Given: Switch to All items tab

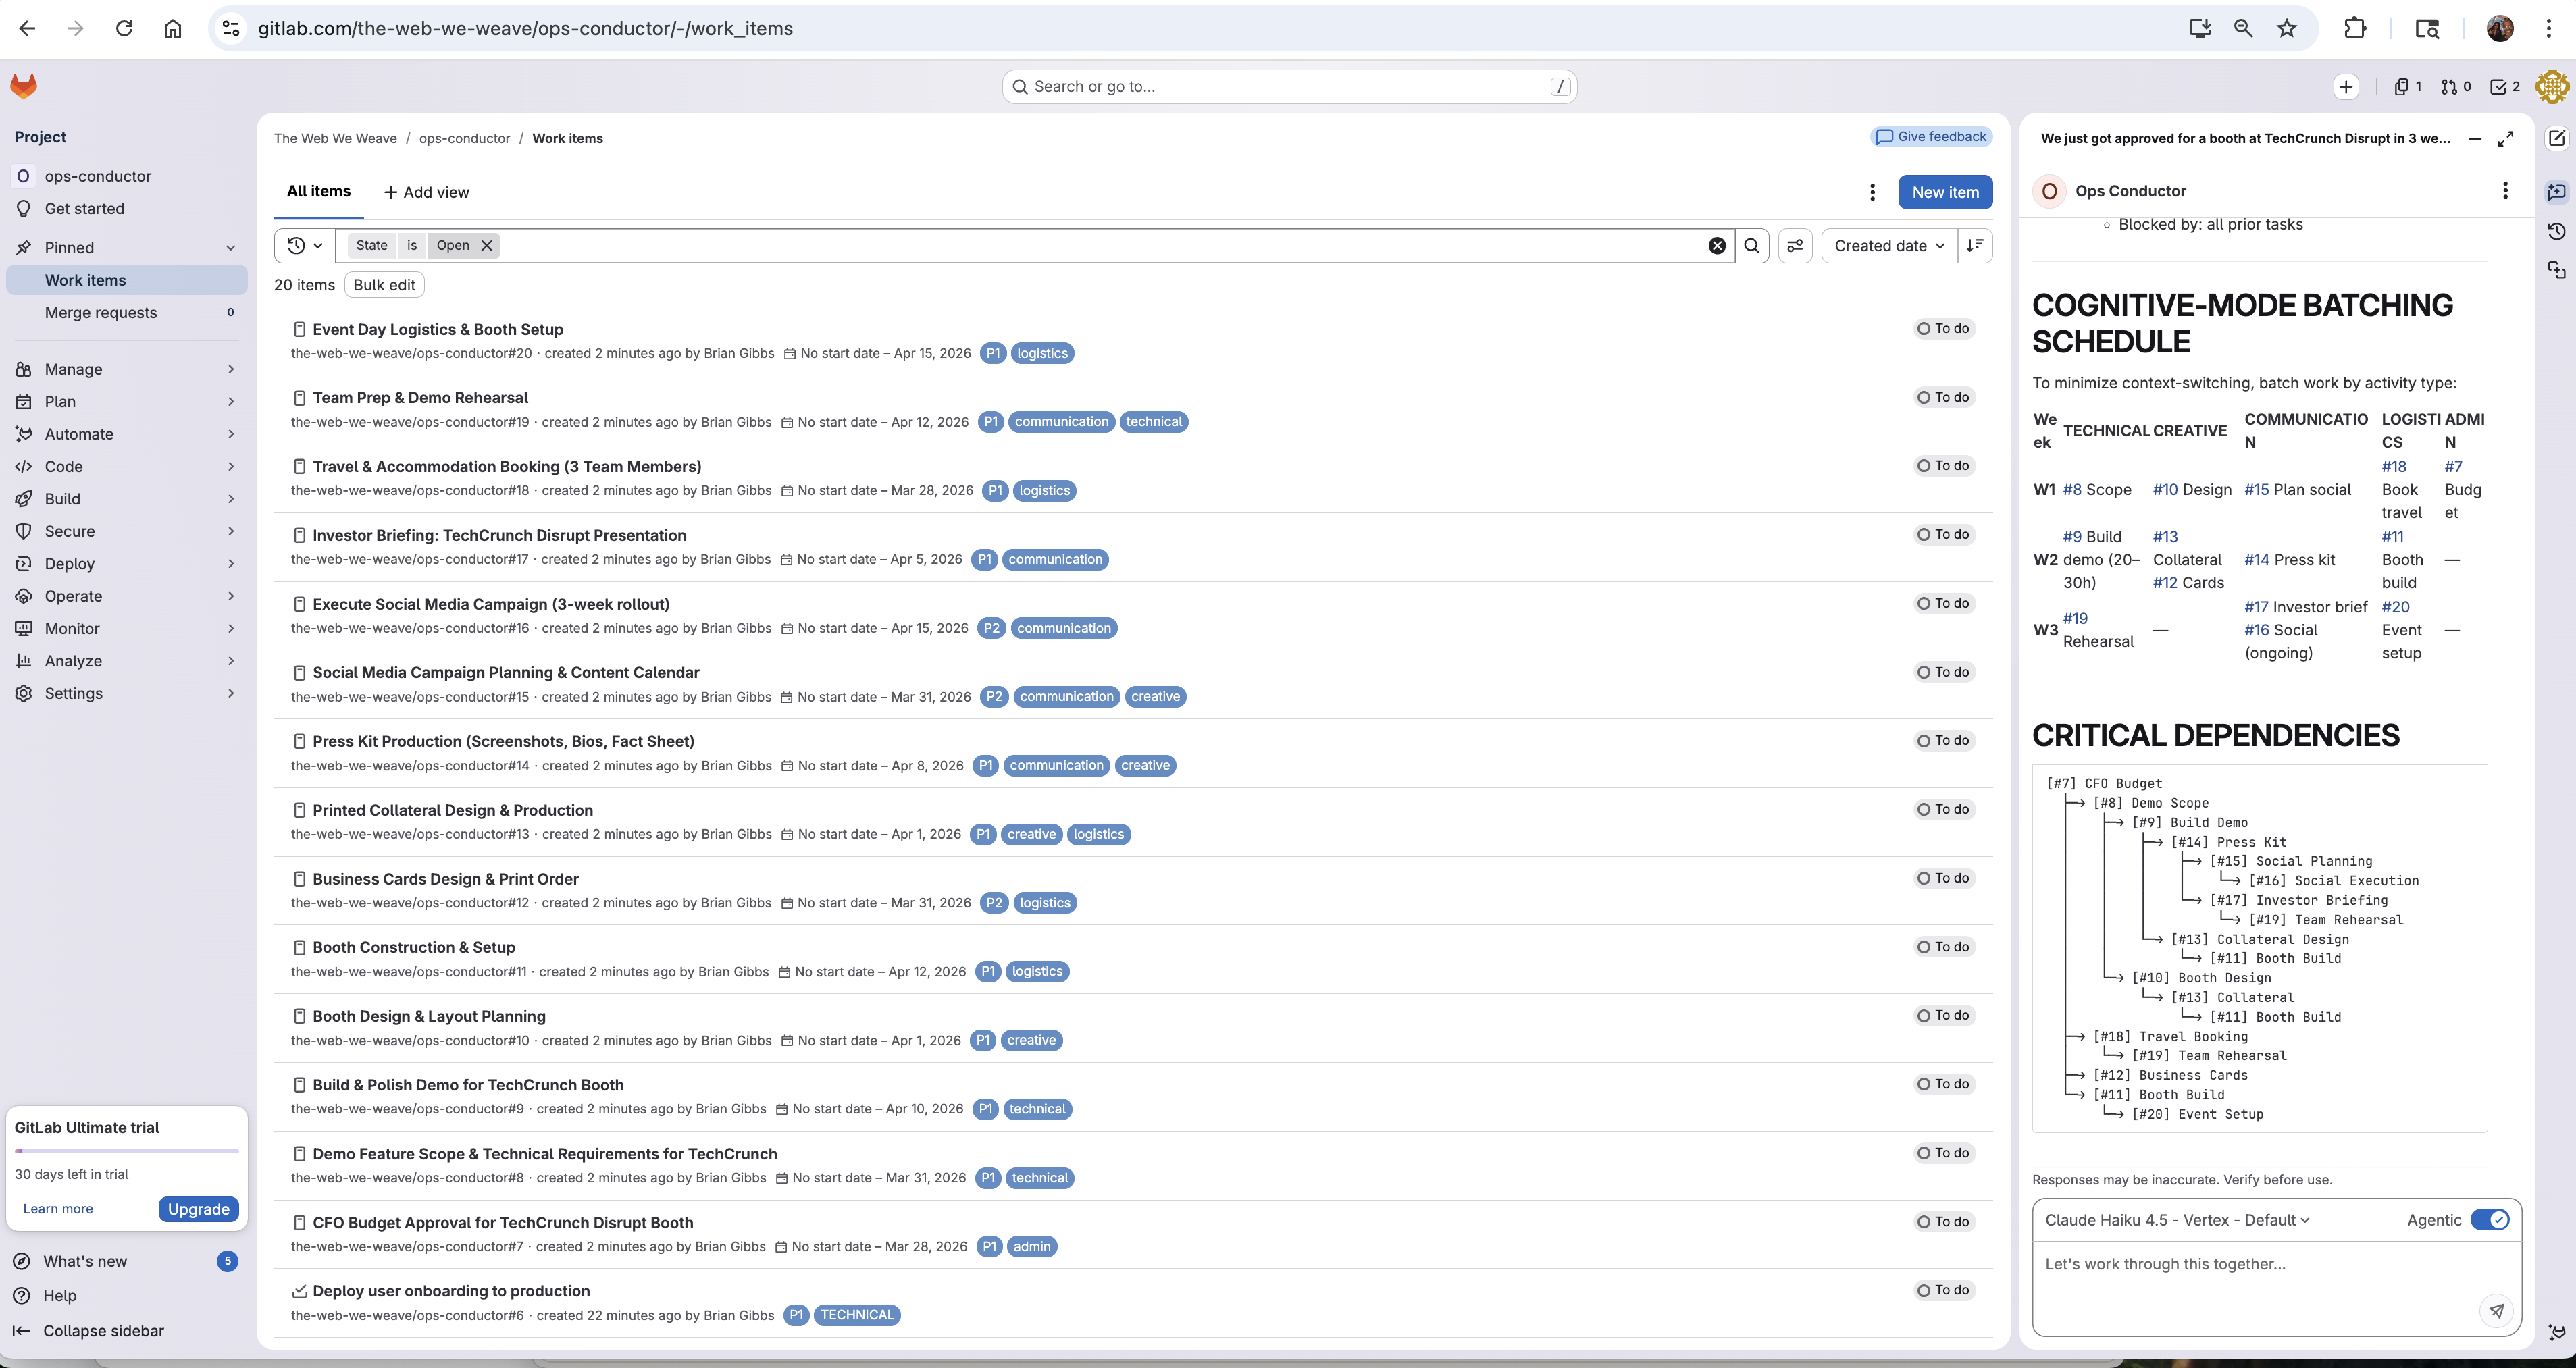Looking at the screenshot, I should point(318,192).
